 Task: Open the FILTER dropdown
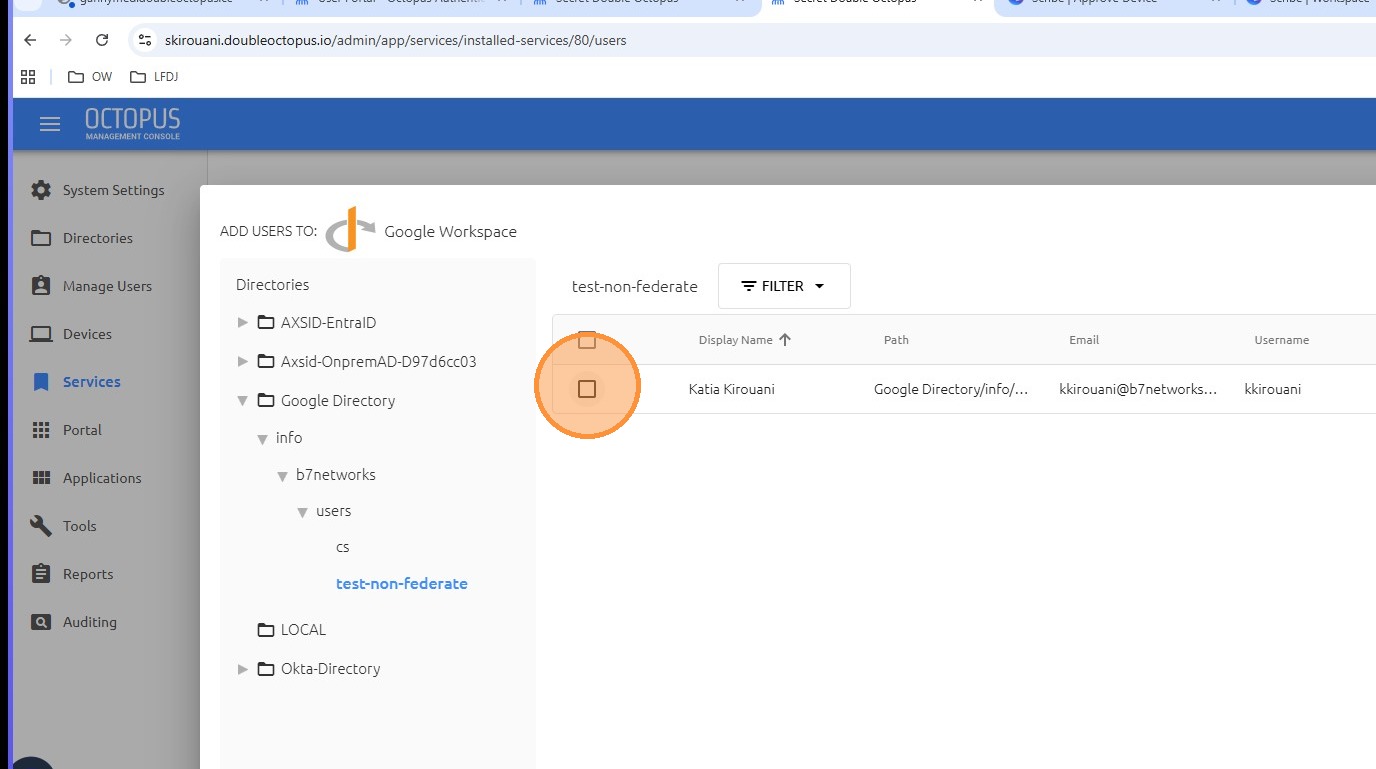[784, 286]
